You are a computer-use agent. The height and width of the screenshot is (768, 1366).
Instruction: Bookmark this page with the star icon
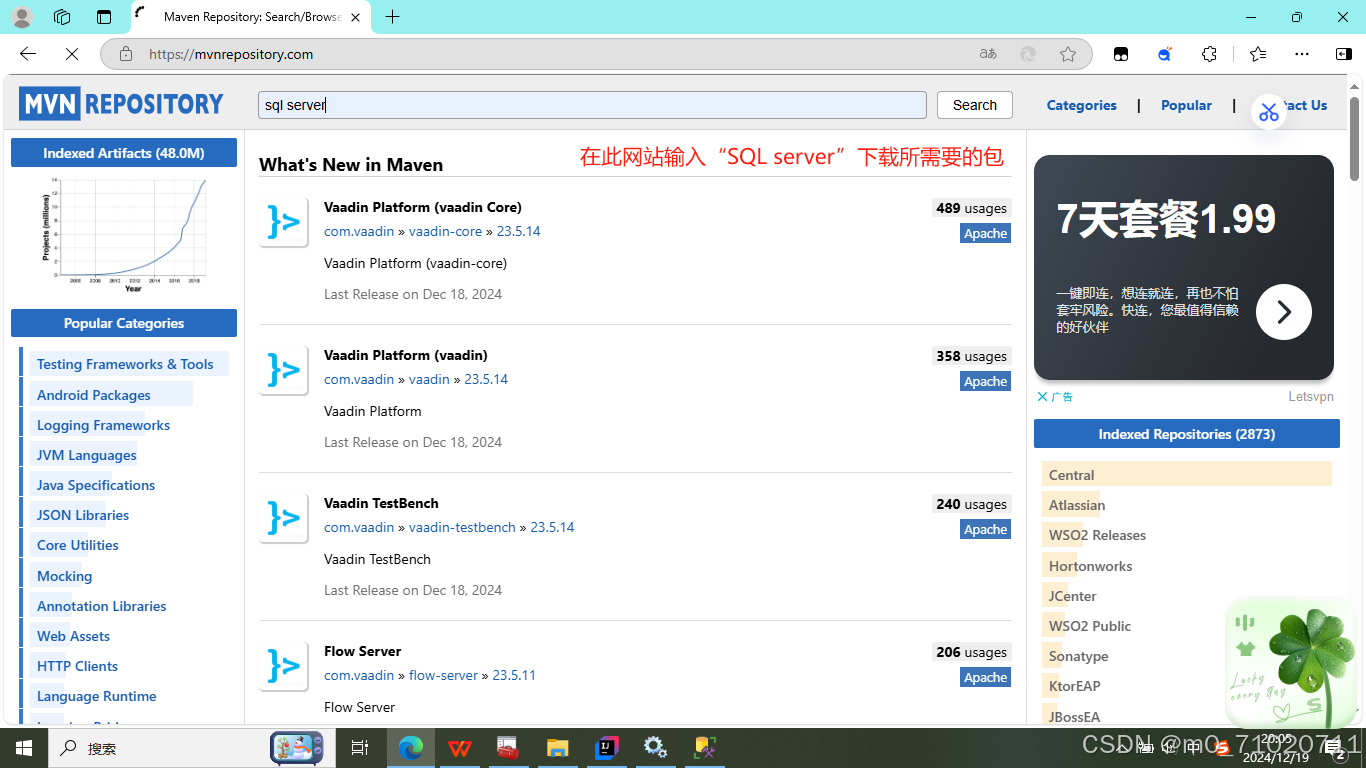click(x=1068, y=54)
